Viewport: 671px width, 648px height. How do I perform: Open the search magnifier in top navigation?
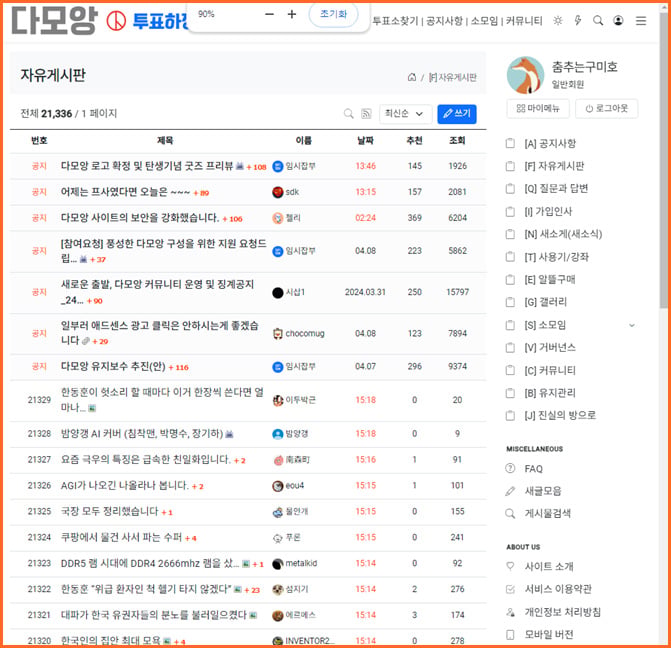coord(598,21)
